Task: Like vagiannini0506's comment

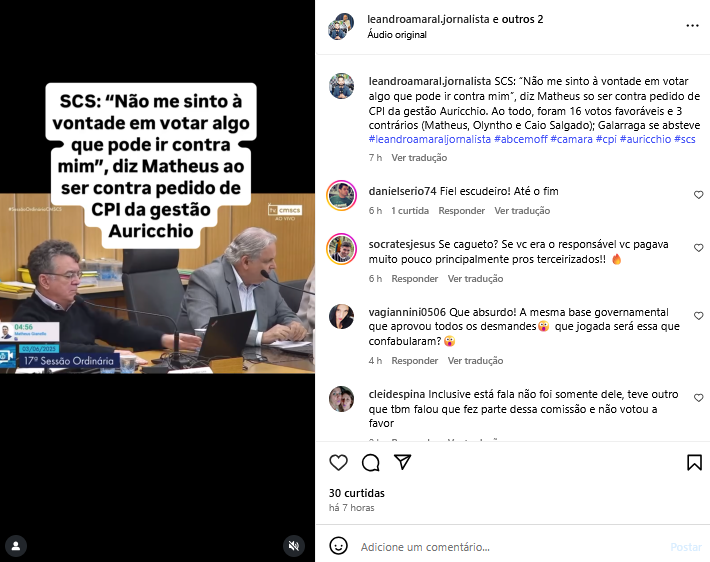Action: coord(698,316)
